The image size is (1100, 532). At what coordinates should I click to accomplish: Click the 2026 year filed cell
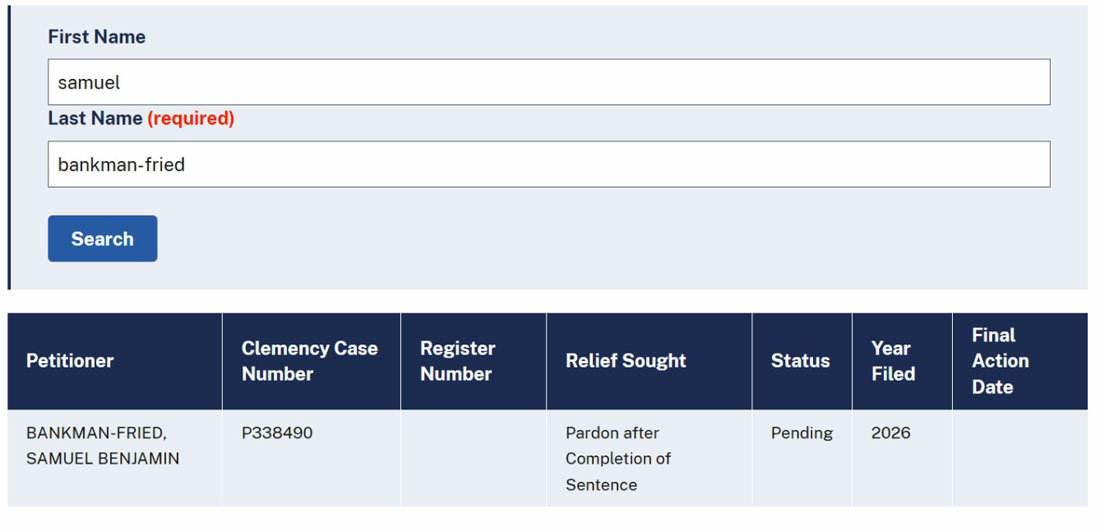(x=902, y=458)
